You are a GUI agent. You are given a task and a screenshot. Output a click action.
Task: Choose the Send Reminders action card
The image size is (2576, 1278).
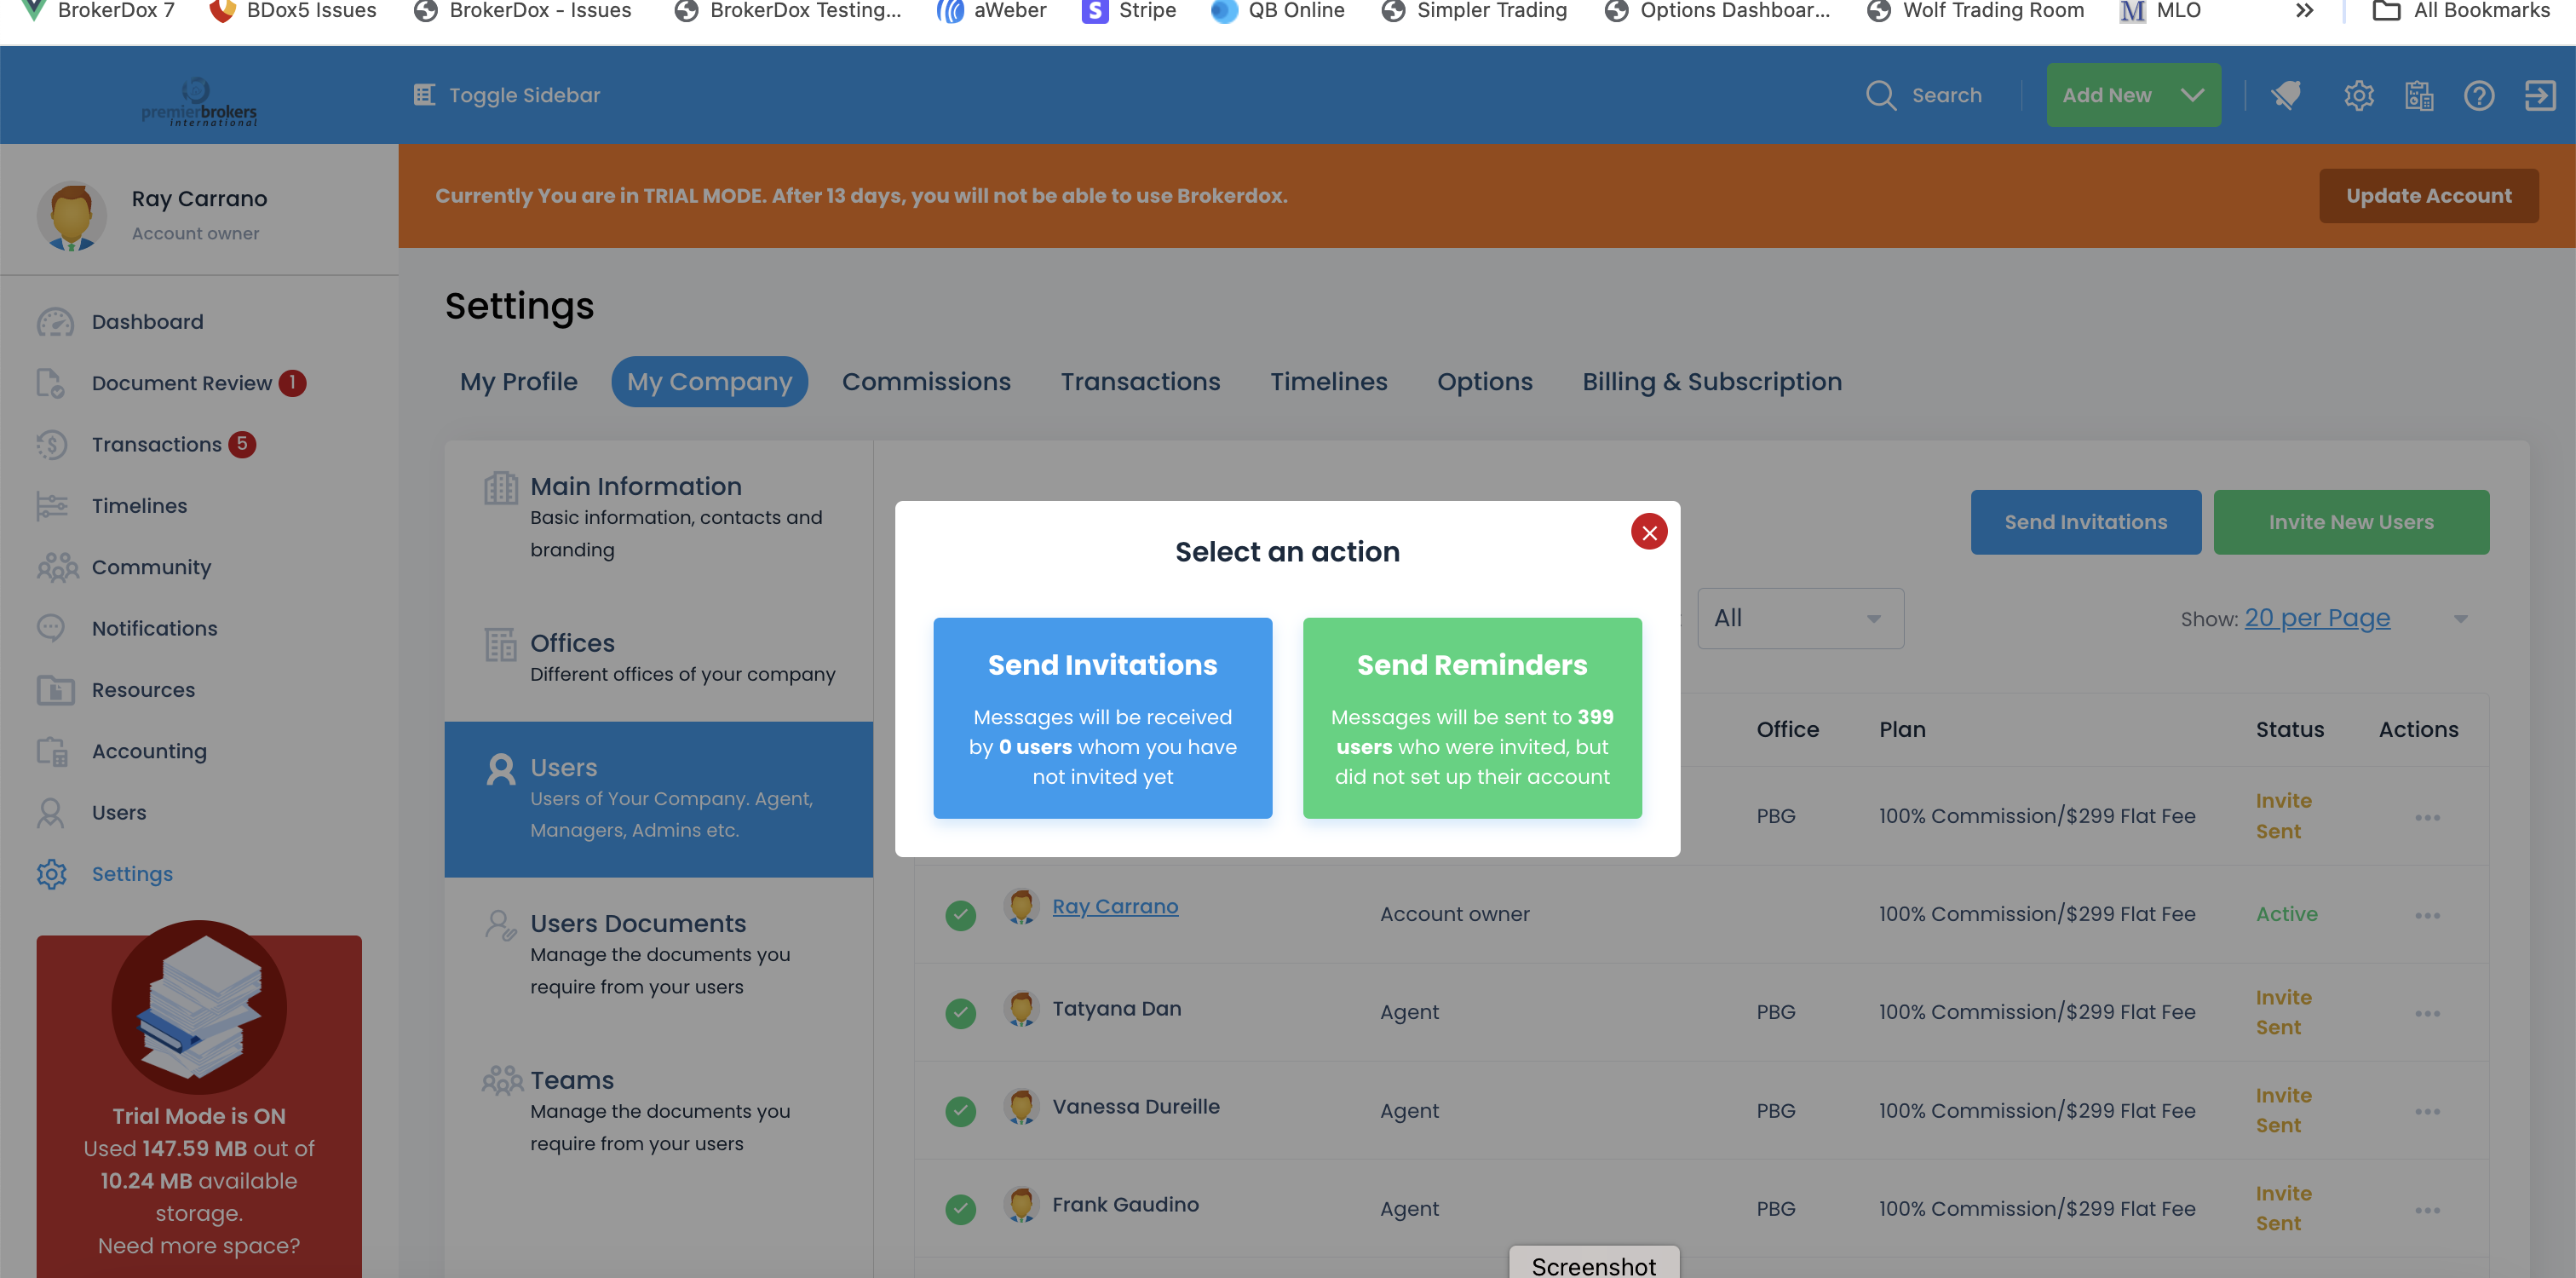[1472, 718]
